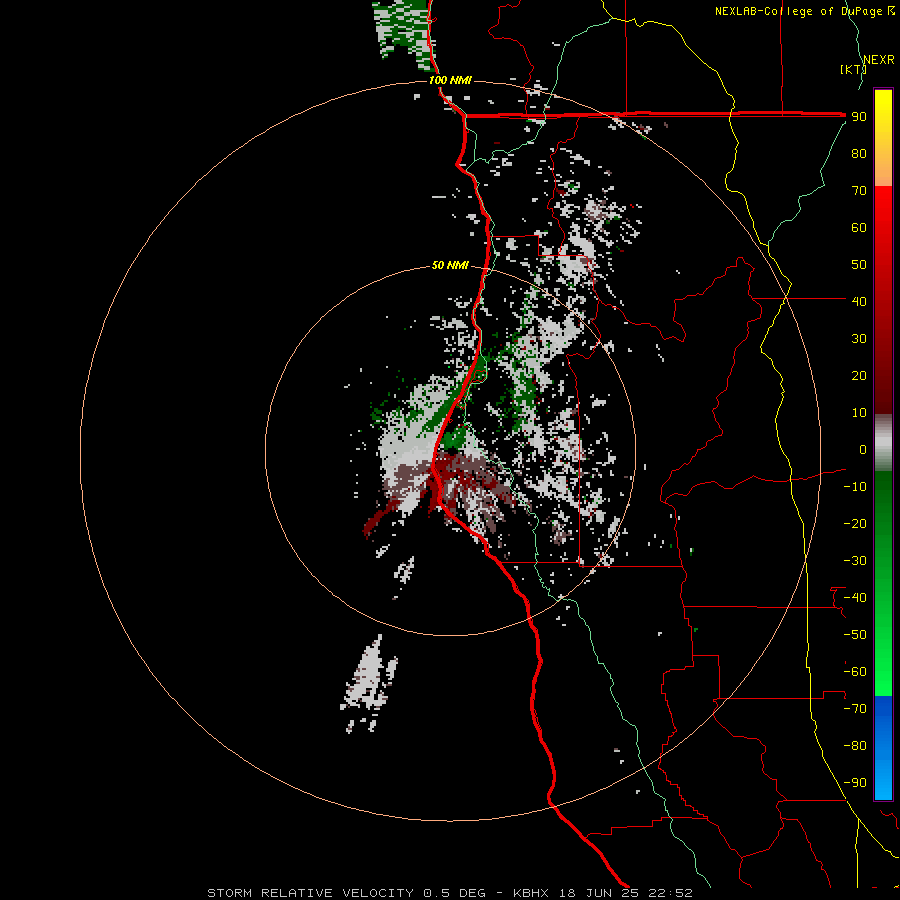Select the 0 knot value on colorbar
900x900 pixels.
click(863, 449)
